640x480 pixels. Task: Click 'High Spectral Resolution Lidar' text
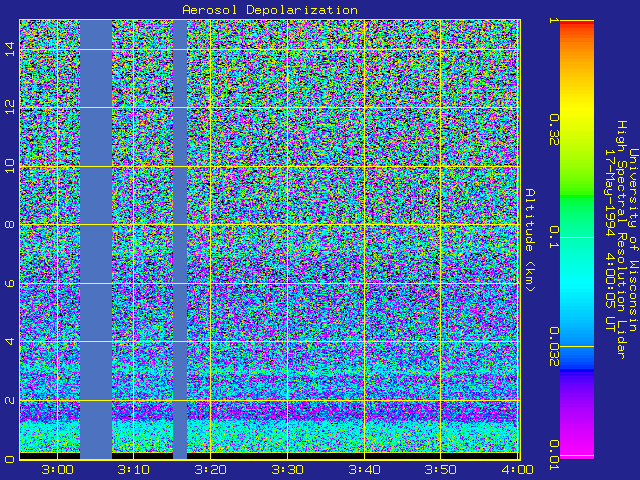click(621, 240)
